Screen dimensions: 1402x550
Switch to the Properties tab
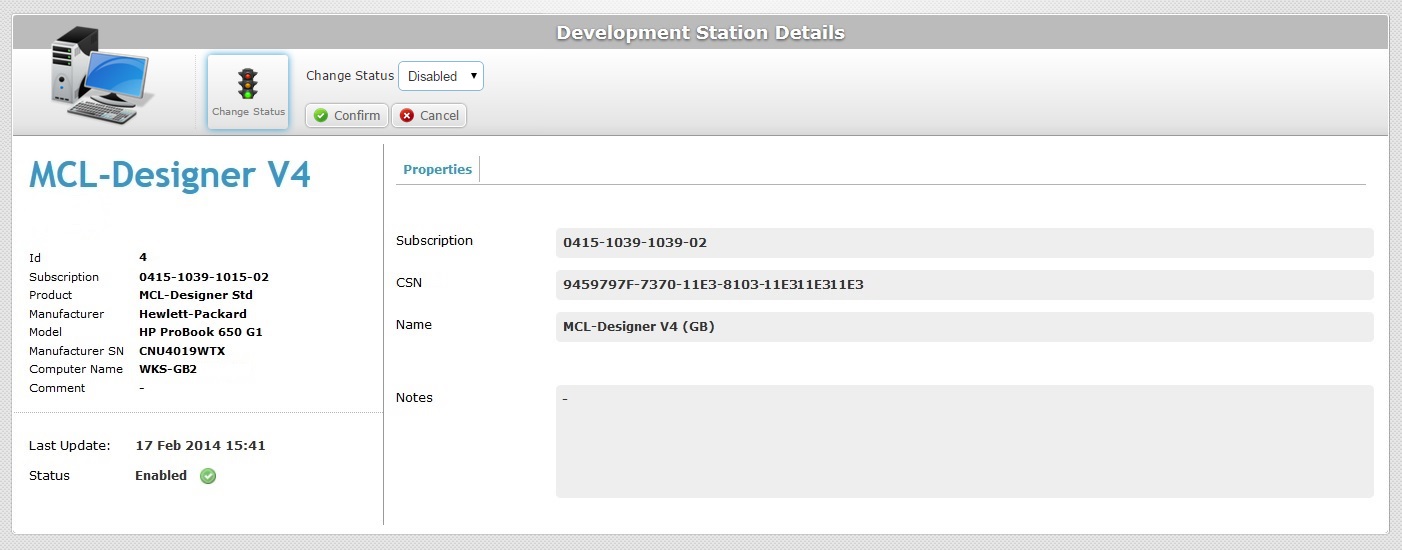coord(437,169)
